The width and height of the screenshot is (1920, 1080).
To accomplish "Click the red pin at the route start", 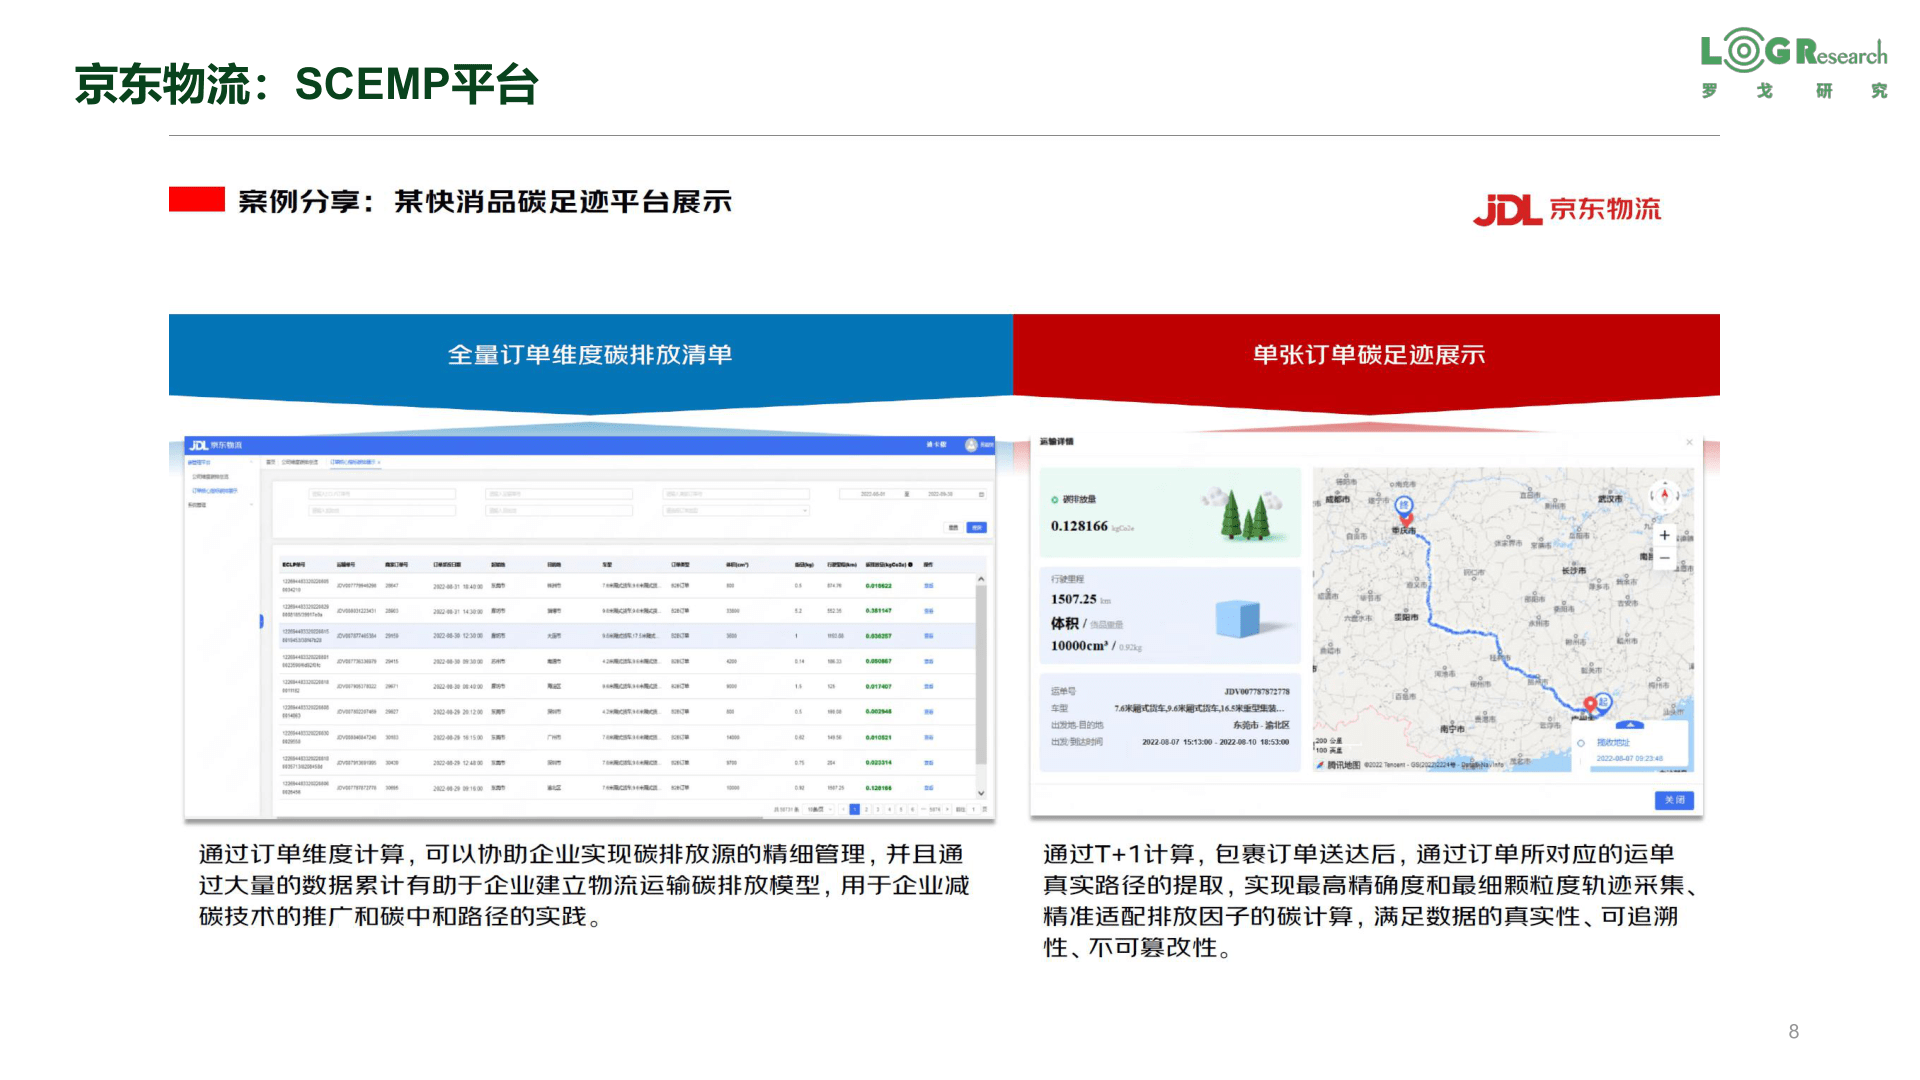I will (1590, 705).
